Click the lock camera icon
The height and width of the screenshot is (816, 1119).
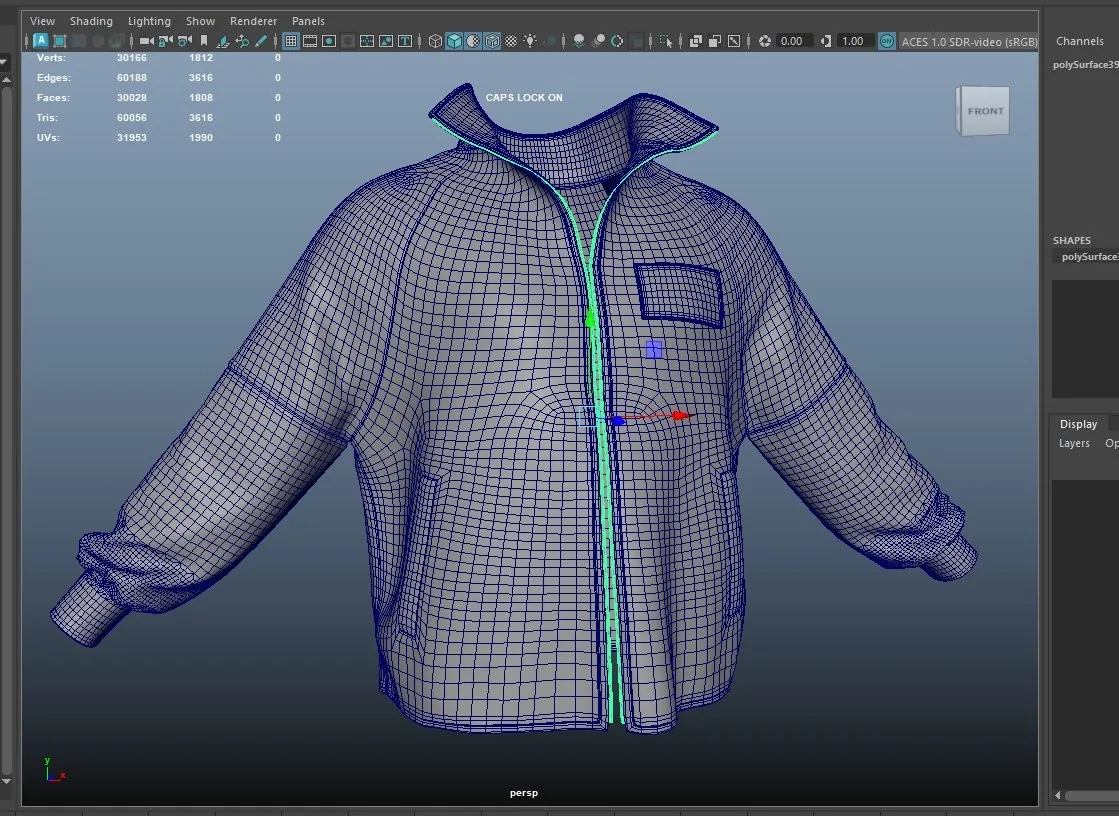pyautogui.click(x=166, y=41)
